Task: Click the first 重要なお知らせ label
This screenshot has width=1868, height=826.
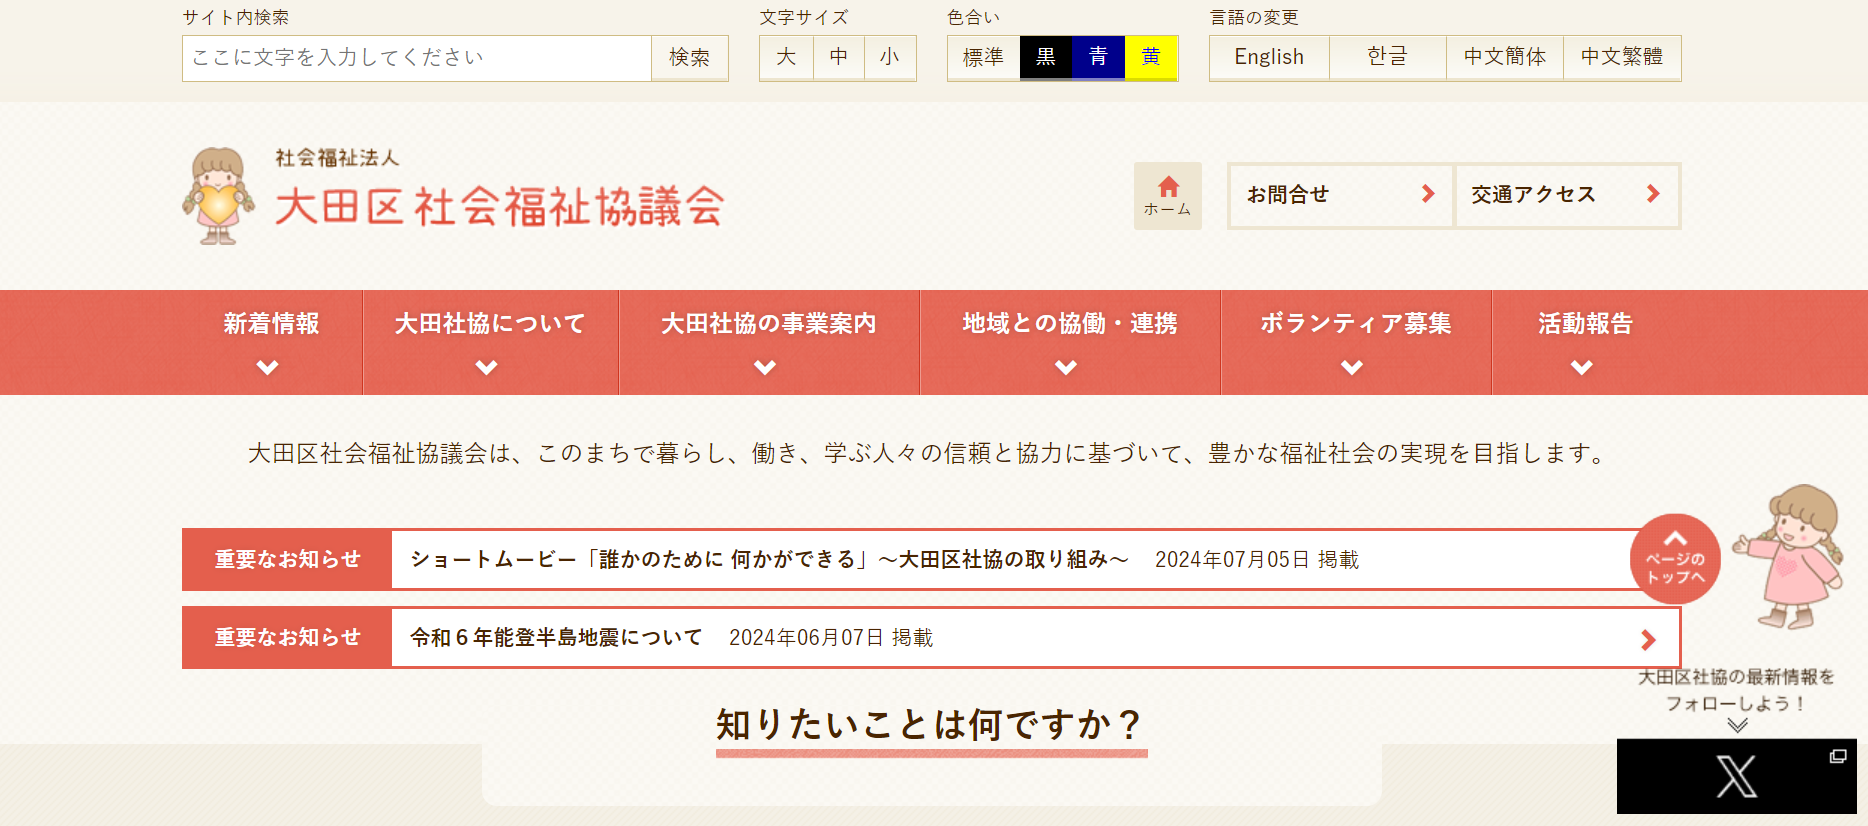Action: coord(287,559)
